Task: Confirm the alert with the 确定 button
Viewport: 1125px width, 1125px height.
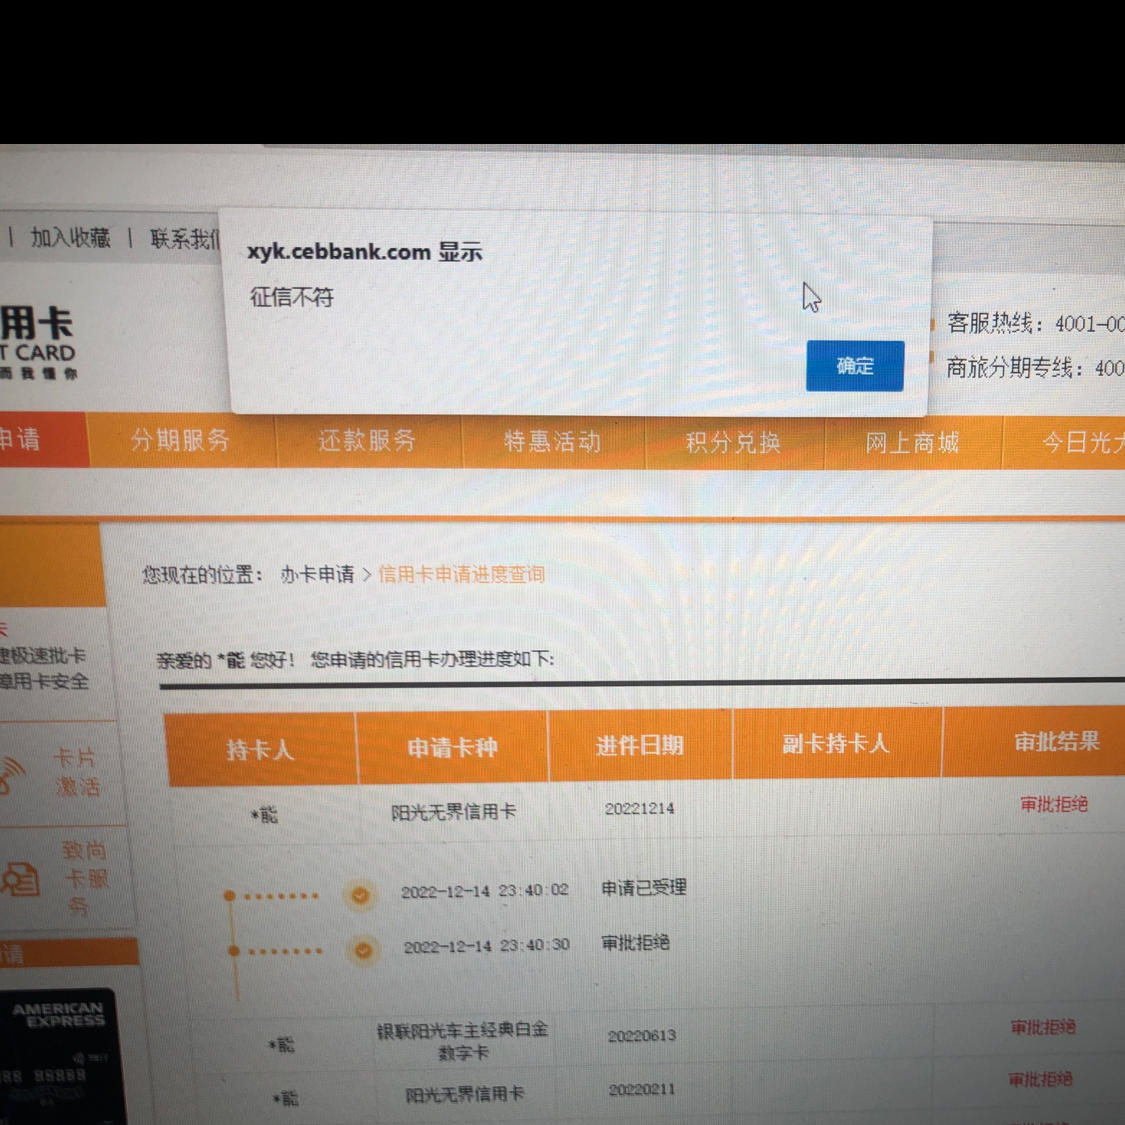Action: click(x=855, y=366)
